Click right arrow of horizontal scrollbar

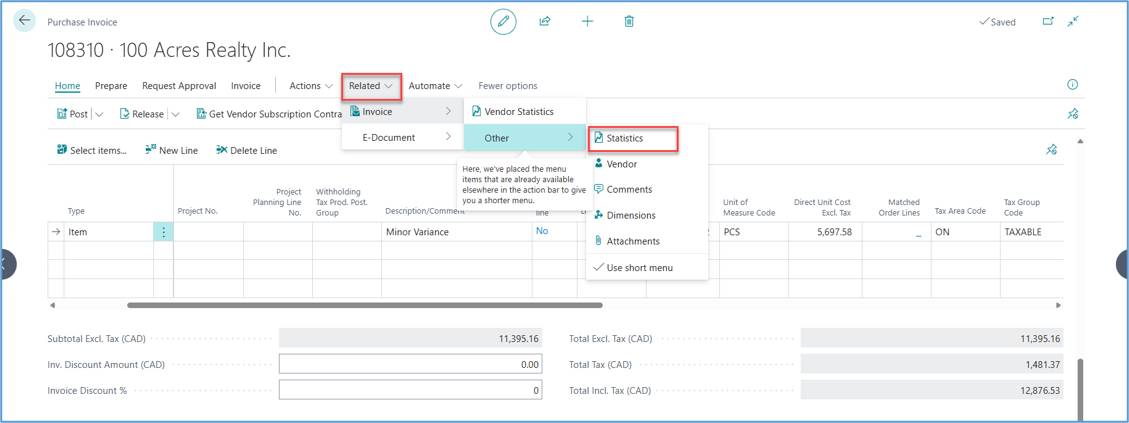[1058, 305]
